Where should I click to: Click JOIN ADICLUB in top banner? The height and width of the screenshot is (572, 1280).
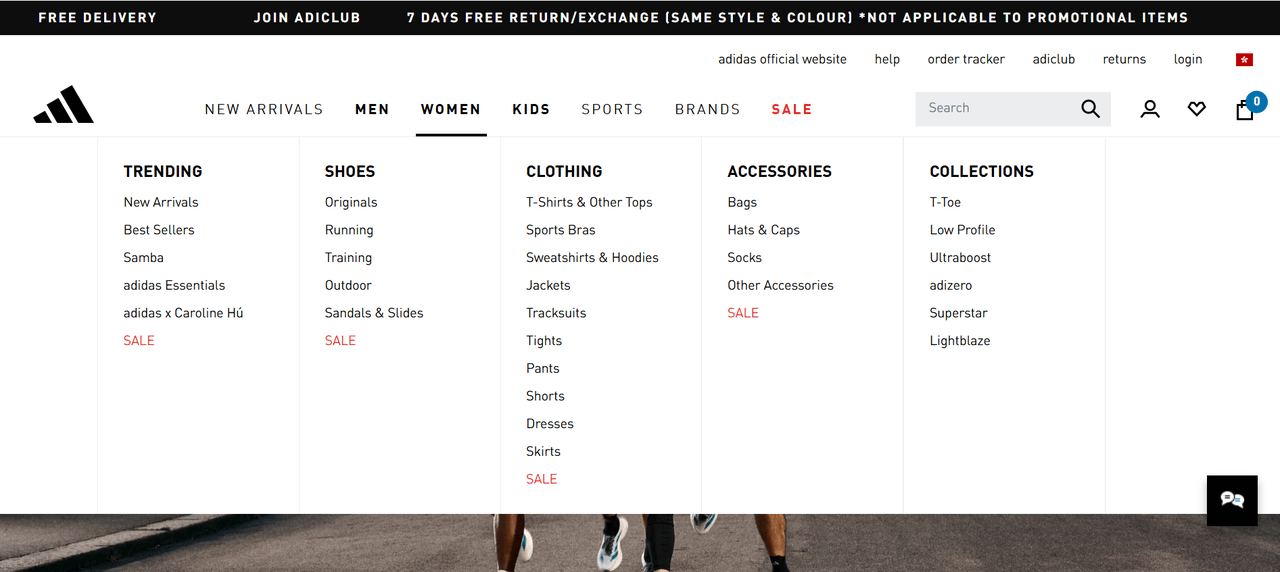pyautogui.click(x=307, y=18)
